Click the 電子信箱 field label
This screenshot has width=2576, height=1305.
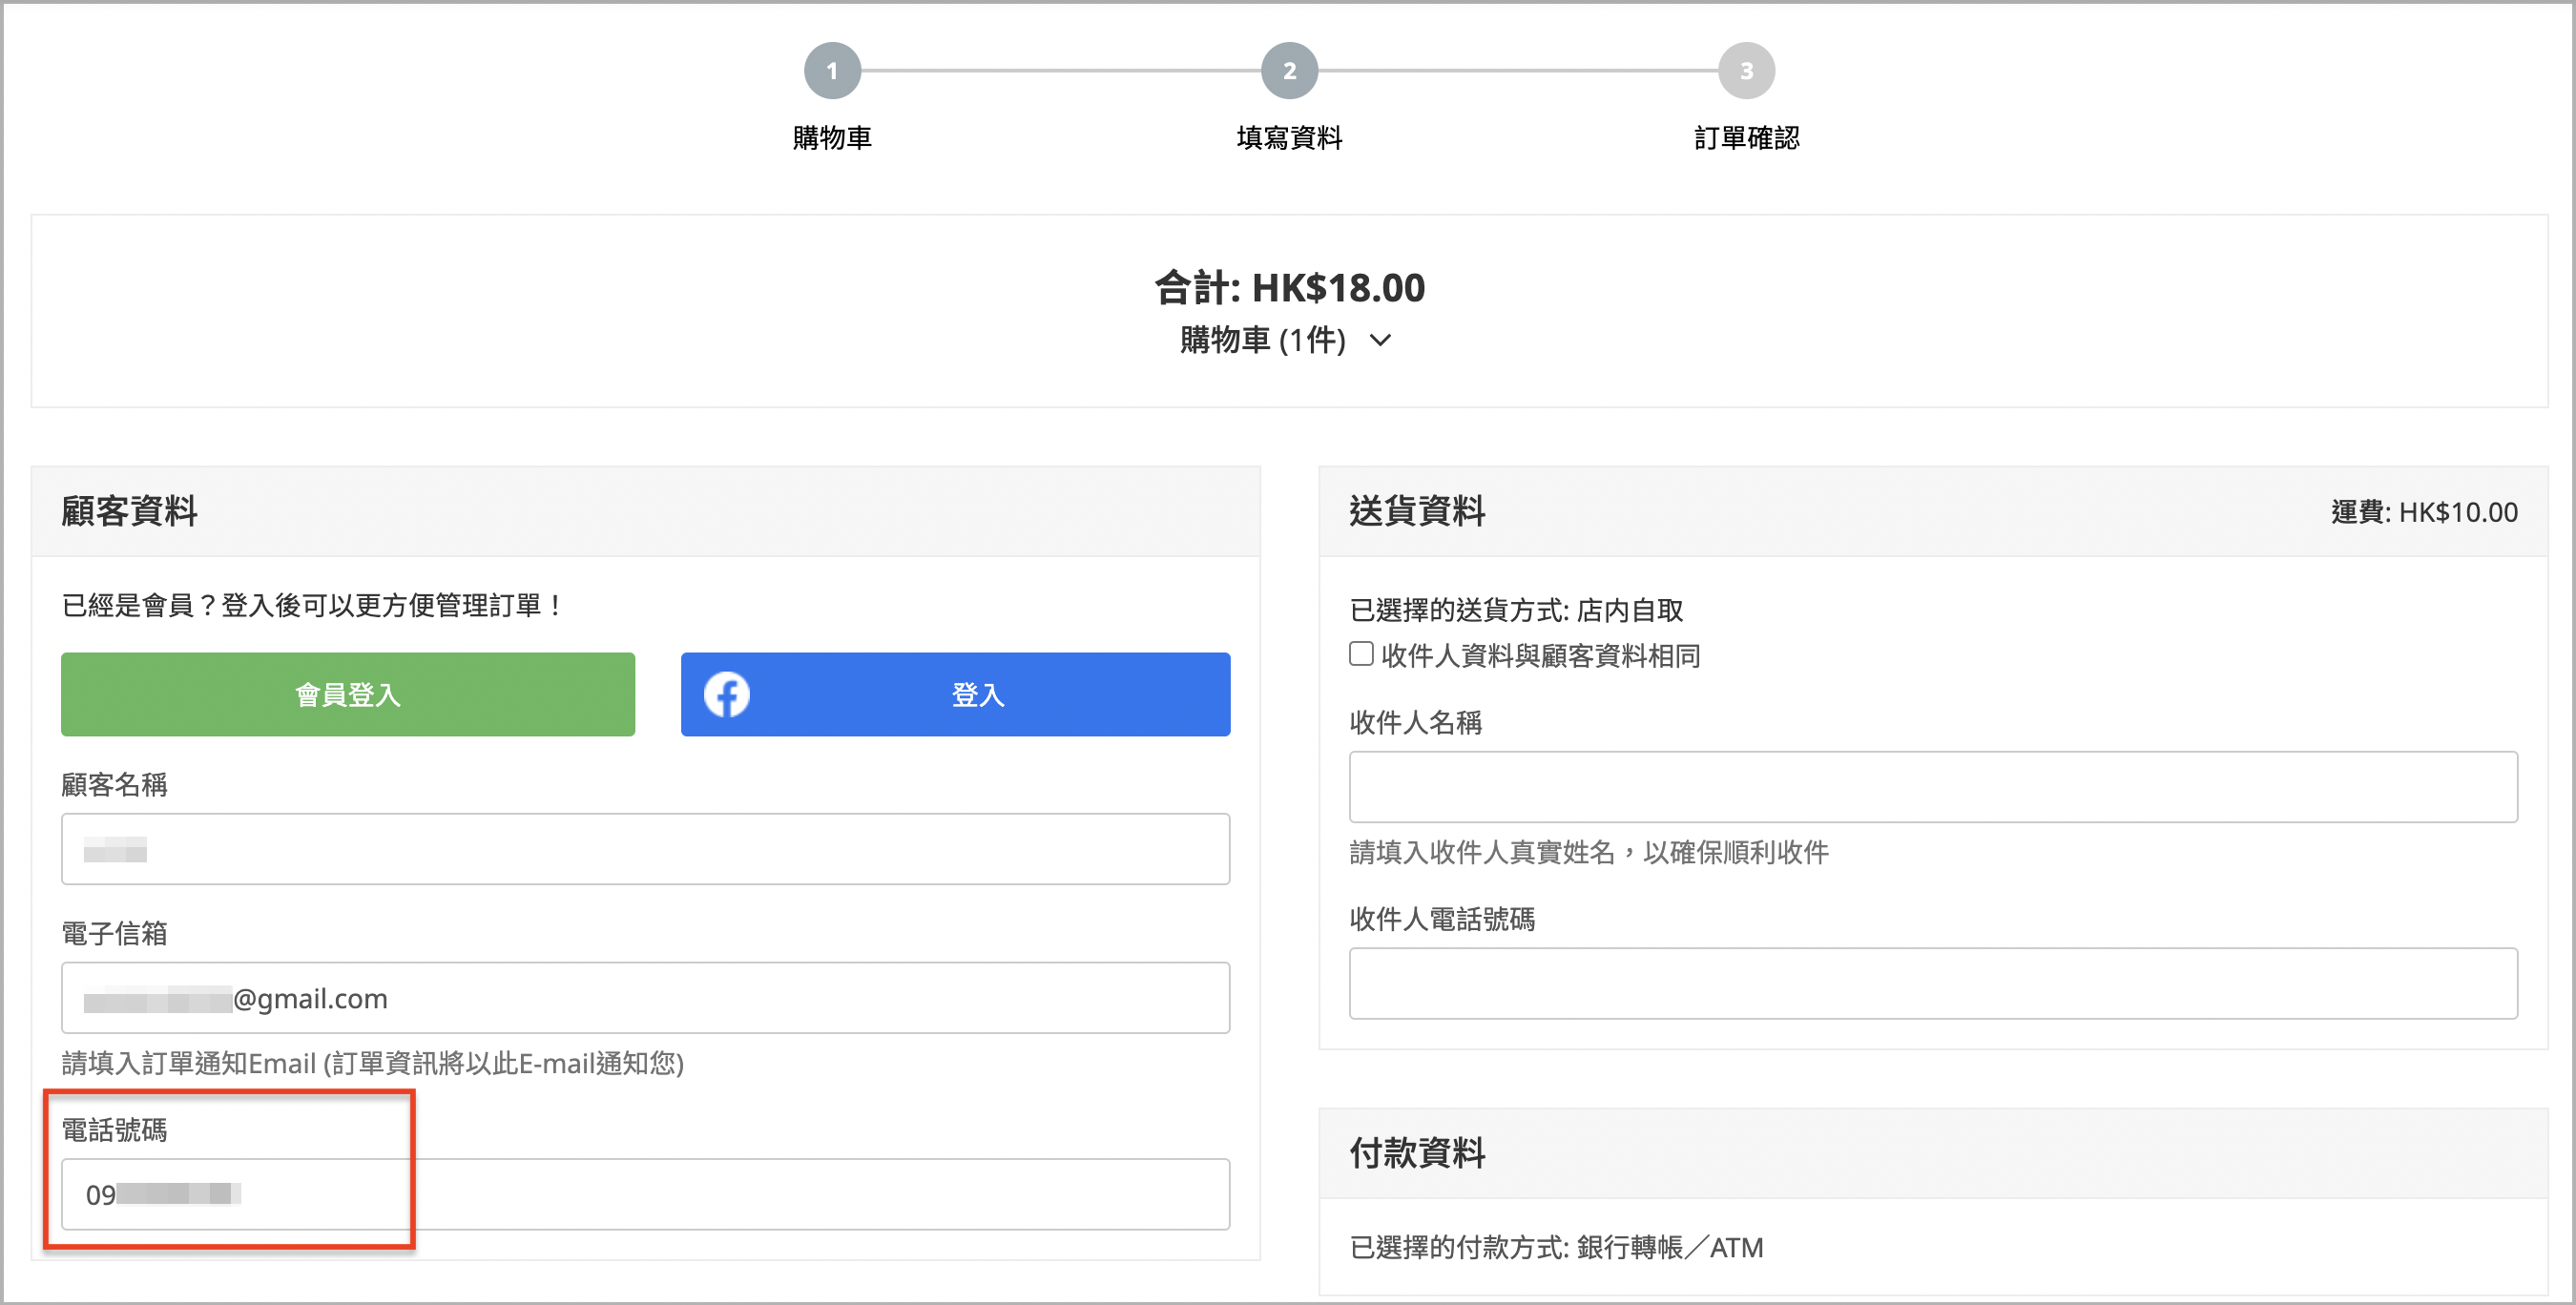coord(114,934)
